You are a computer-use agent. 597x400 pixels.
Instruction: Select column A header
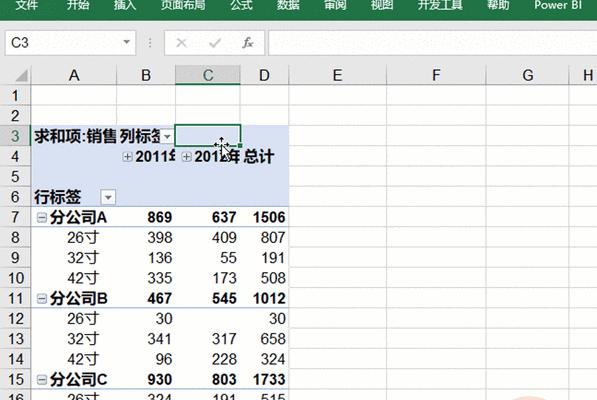pyautogui.click(x=74, y=75)
